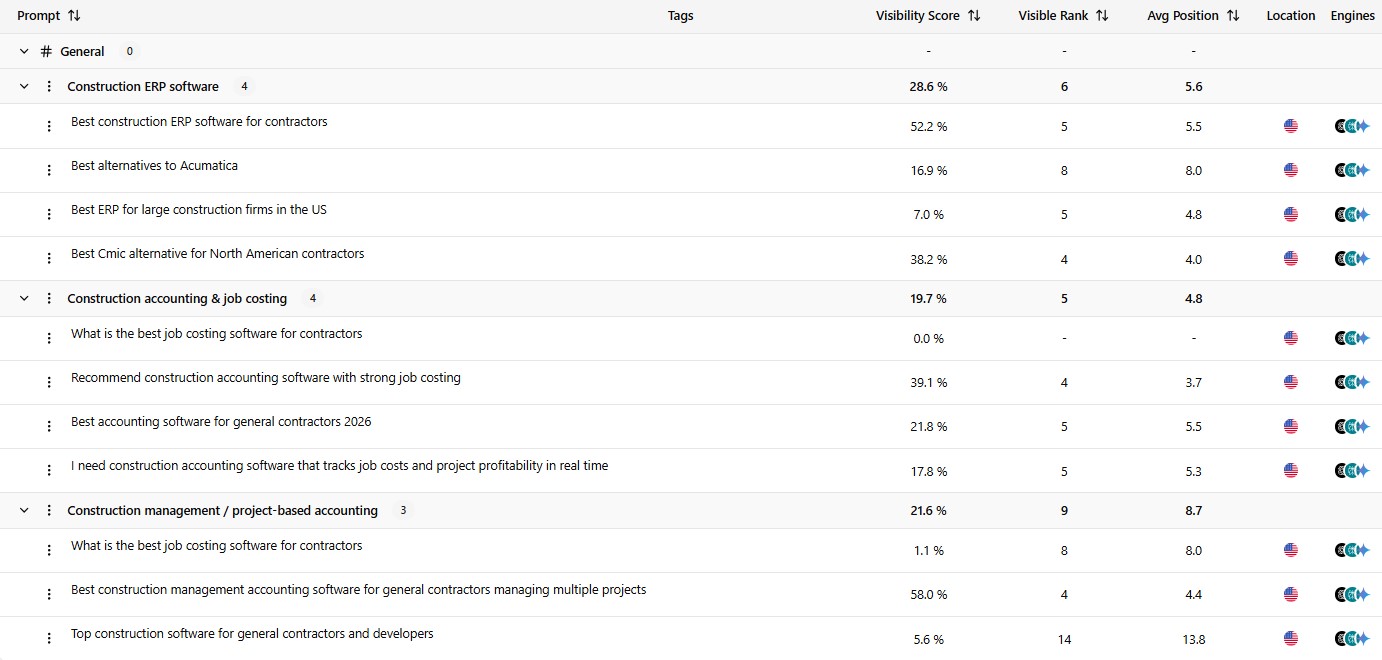1382x660 pixels.
Task: Sort by Visibility Score arrows icon
Action: pyautogui.click(x=974, y=16)
